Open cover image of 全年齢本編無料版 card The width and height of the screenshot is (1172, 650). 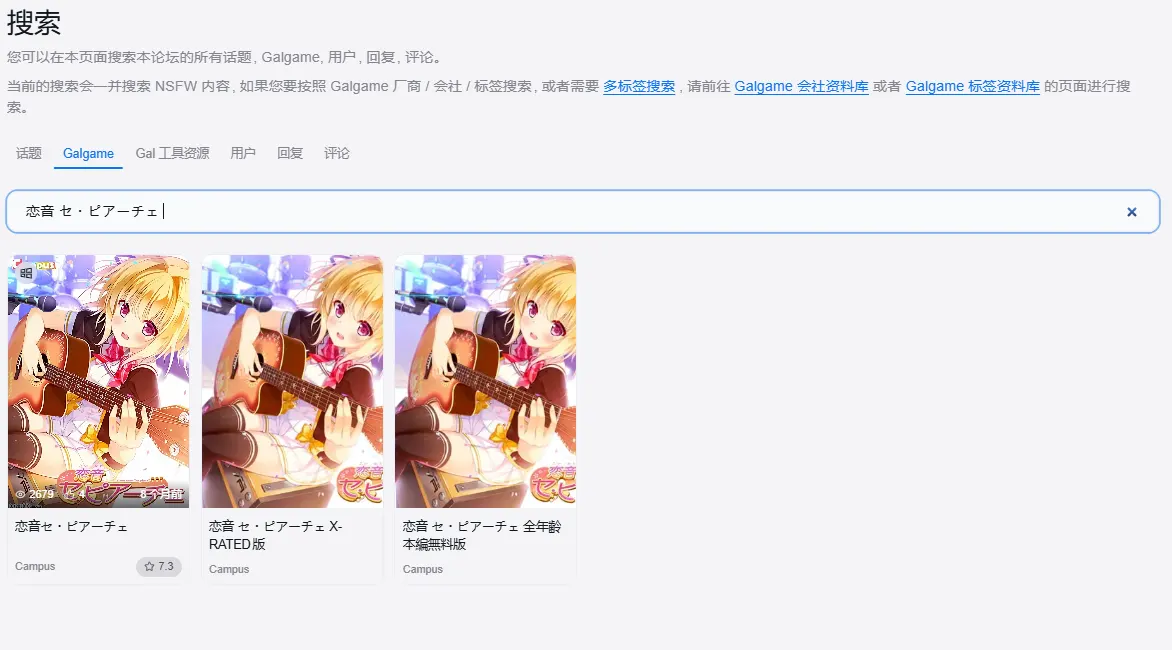pyautogui.click(x=486, y=382)
